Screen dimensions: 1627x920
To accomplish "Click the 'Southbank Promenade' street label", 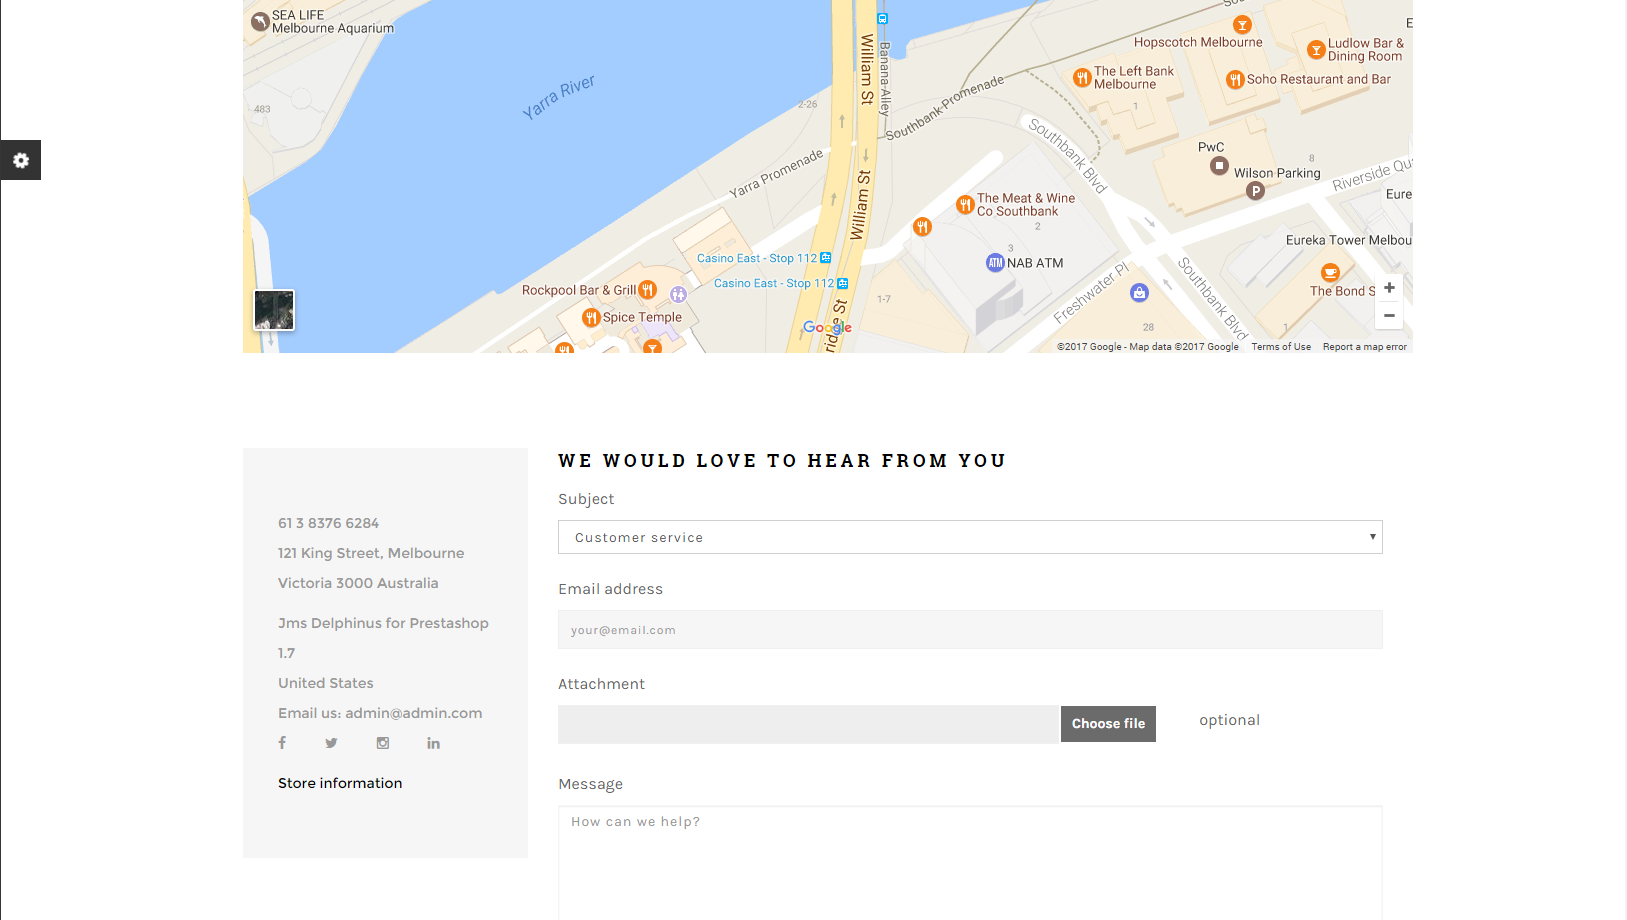I will point(945,107).
